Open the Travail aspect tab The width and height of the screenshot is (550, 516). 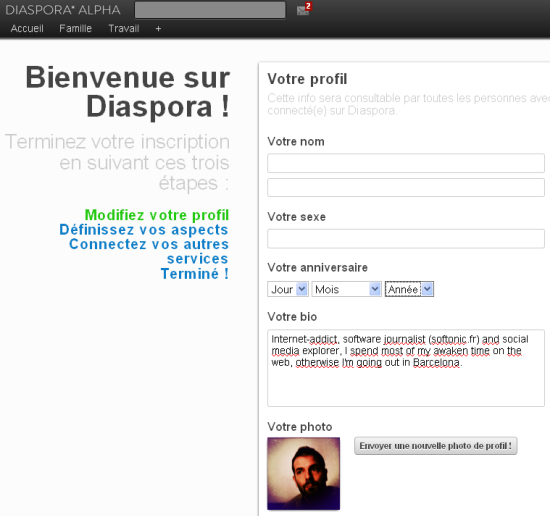click(x=124, y=28)
